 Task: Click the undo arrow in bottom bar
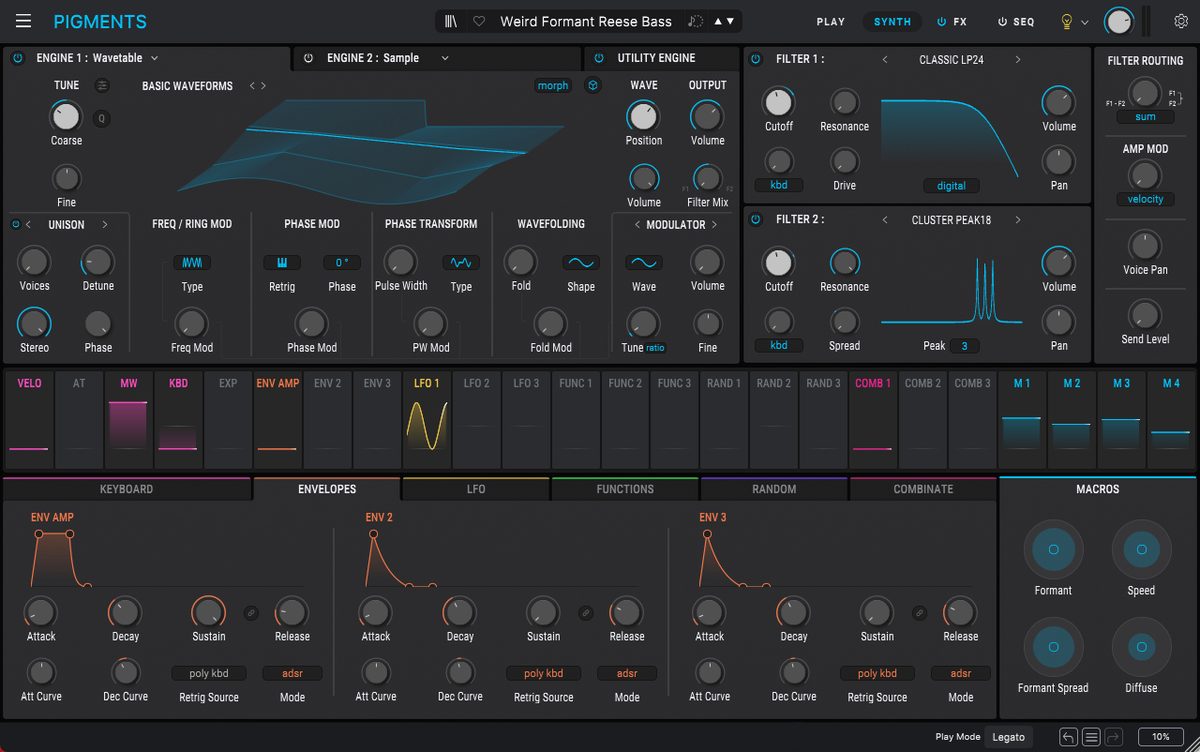[x=1069, y=737]
